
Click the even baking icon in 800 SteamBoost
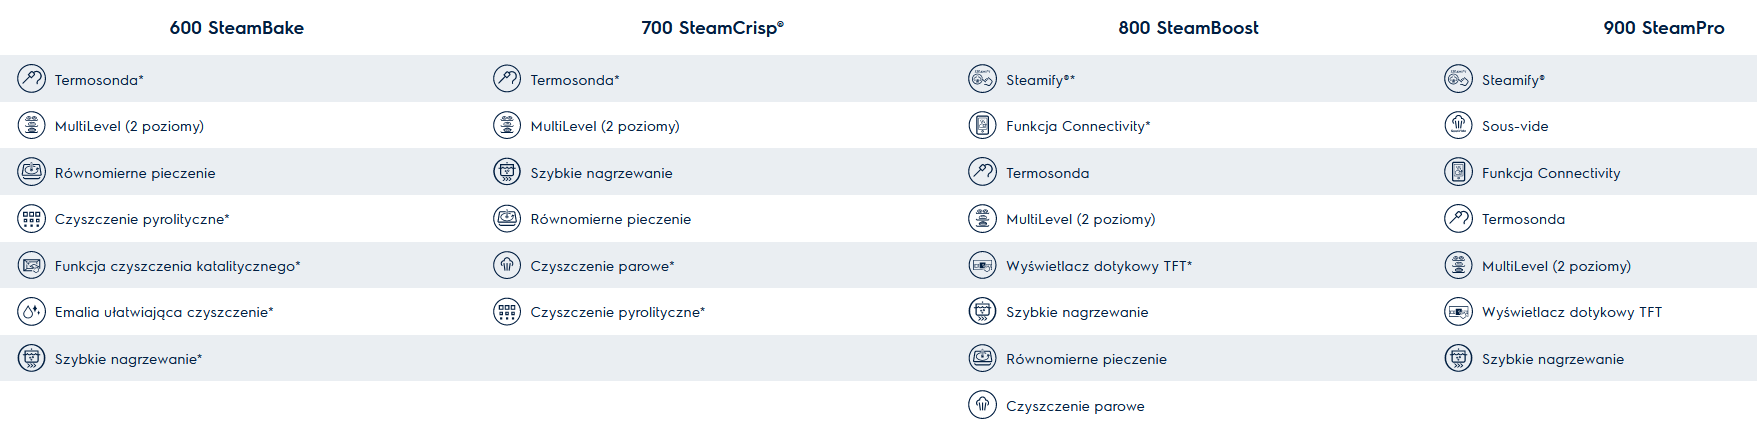(983, 359)
